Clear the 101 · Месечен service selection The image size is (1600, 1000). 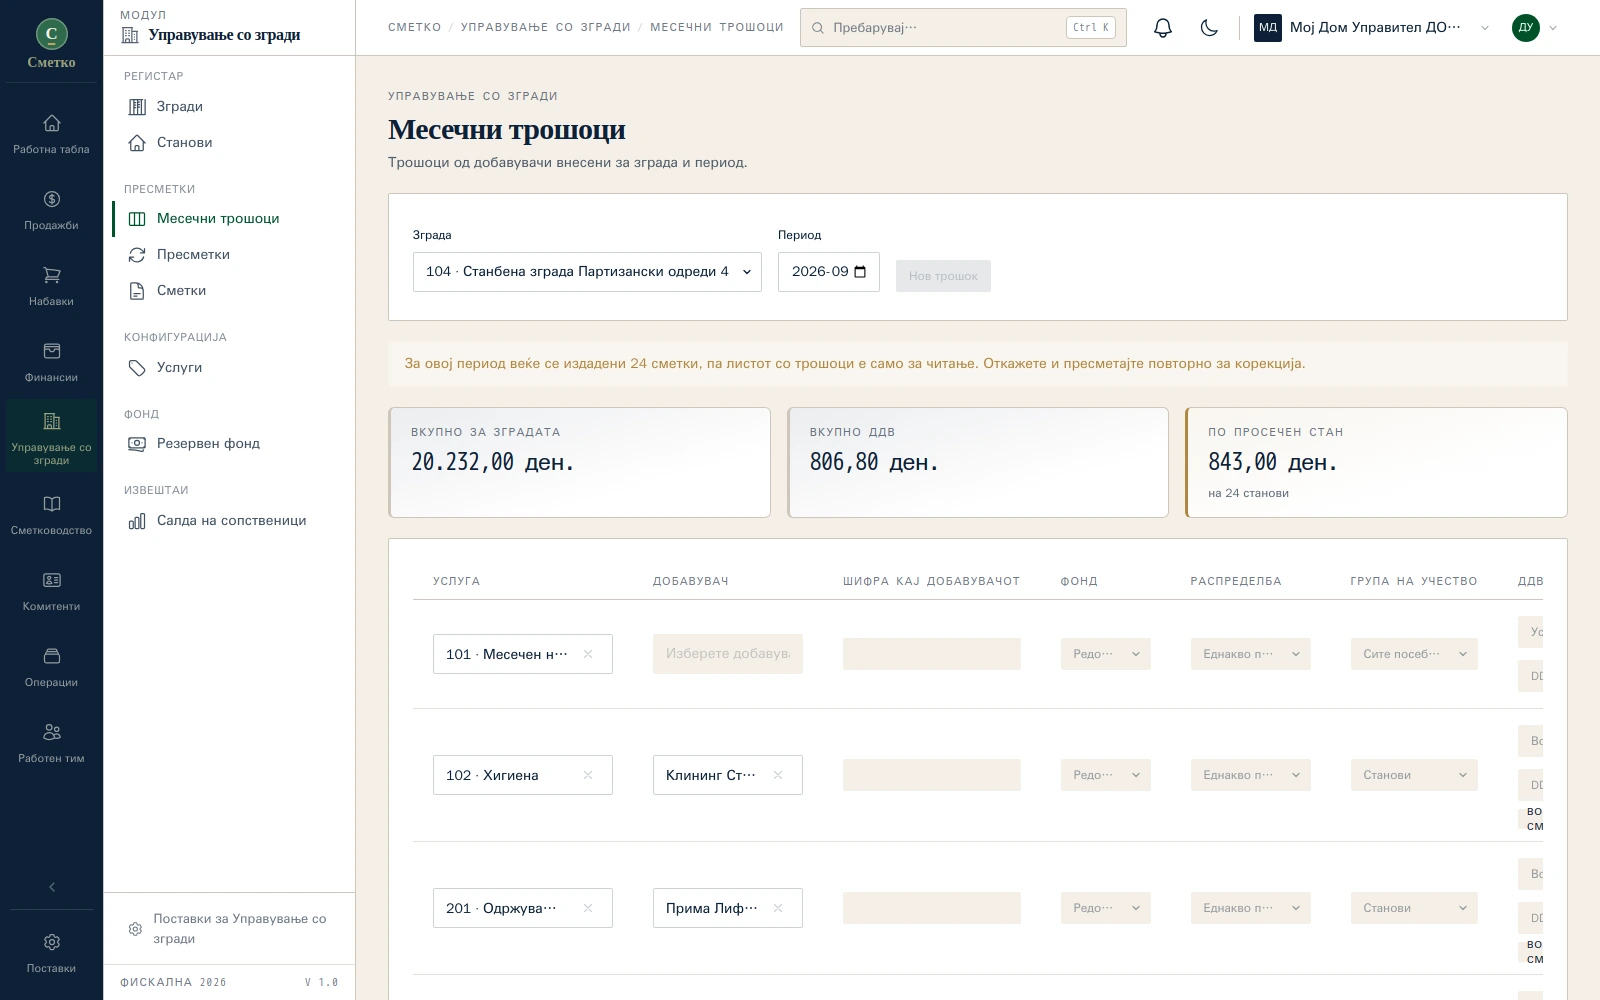tap(588, 654)
